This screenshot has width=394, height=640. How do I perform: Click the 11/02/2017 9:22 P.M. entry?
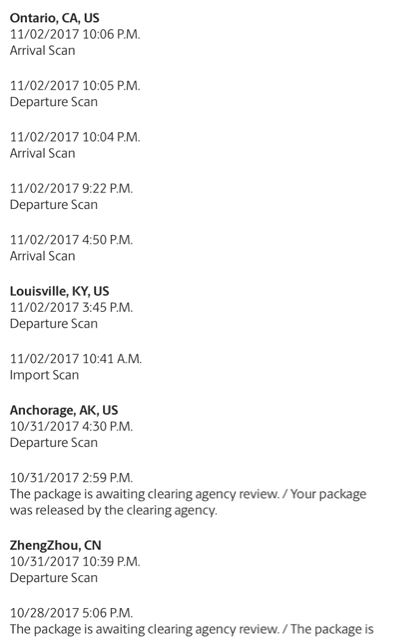(x=71, y=189)
